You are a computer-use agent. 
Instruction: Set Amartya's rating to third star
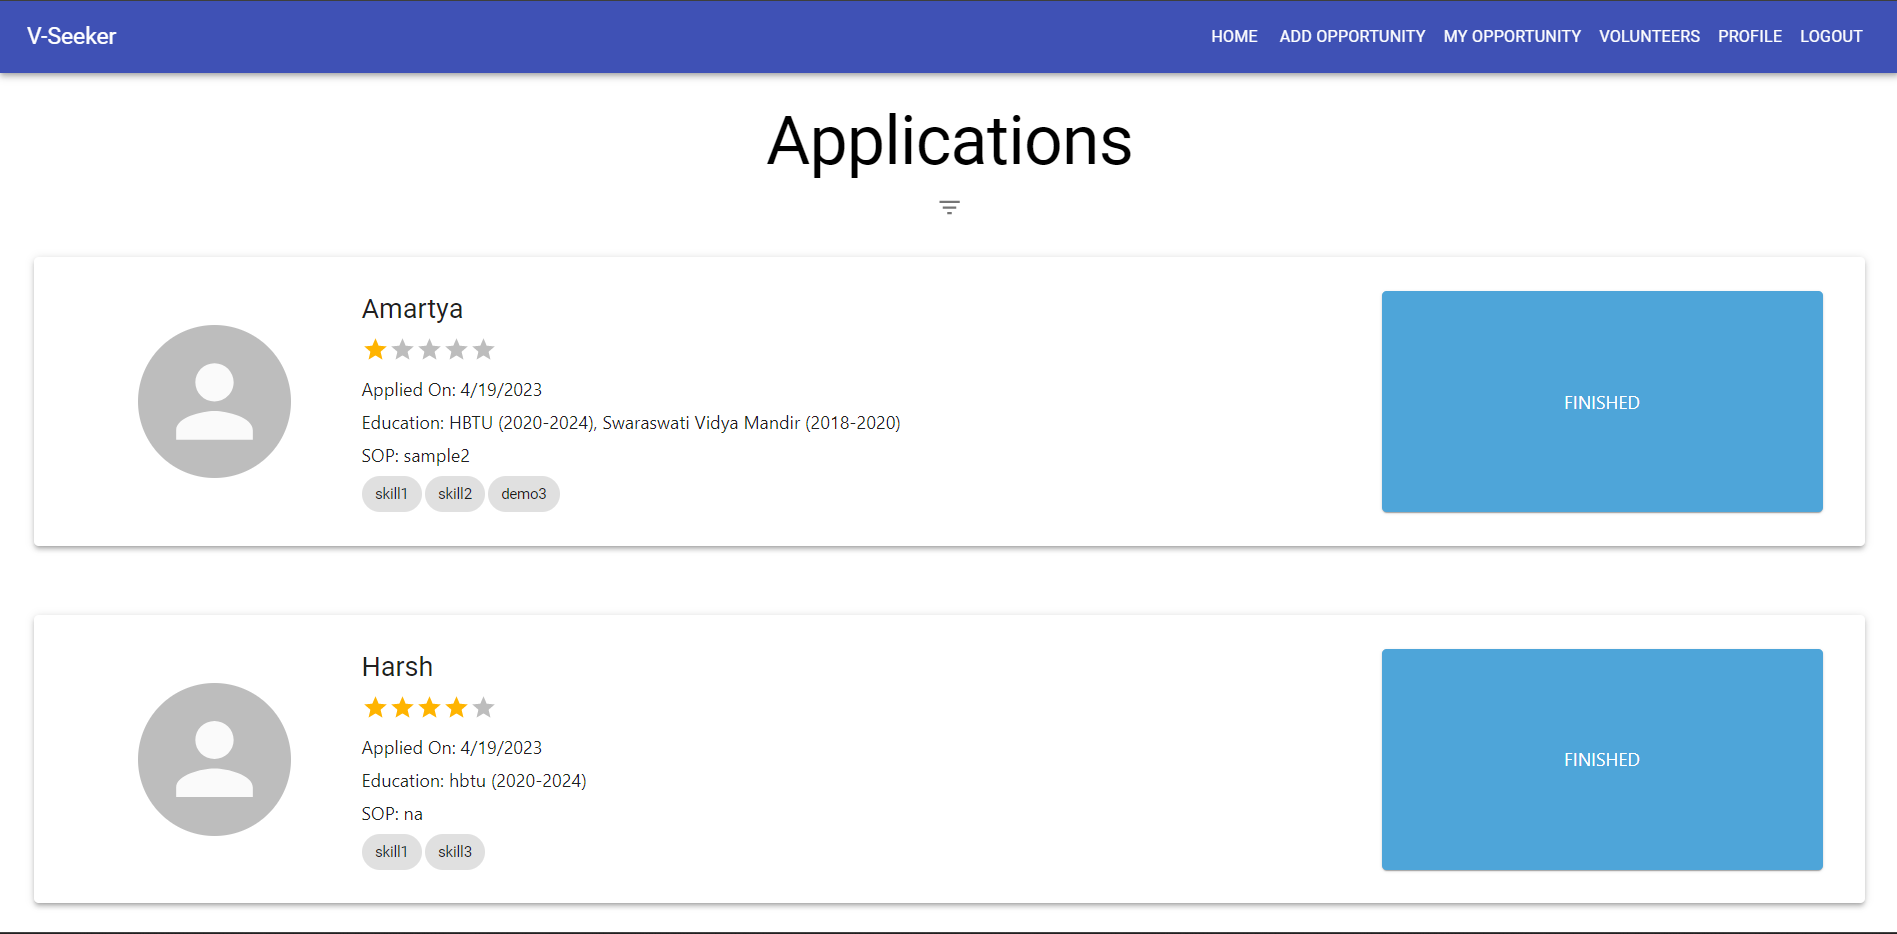click(429, 349)
